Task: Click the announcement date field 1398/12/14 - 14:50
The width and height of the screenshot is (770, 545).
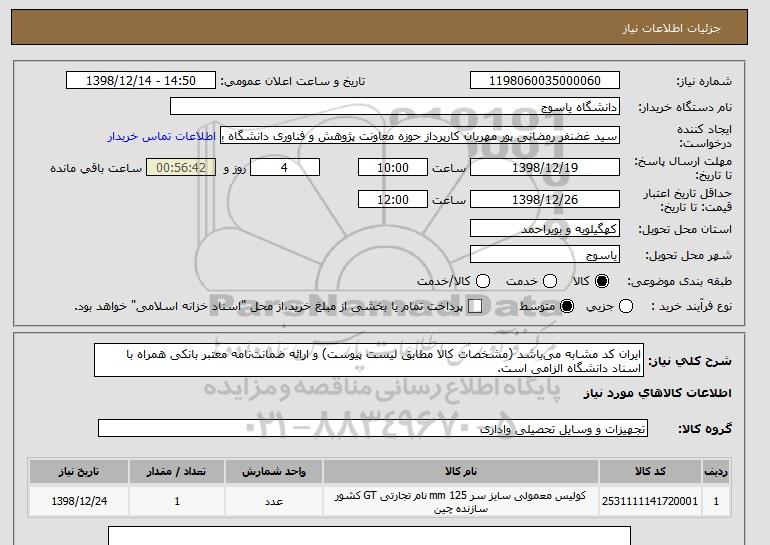Action: click(x=141, y=81)
